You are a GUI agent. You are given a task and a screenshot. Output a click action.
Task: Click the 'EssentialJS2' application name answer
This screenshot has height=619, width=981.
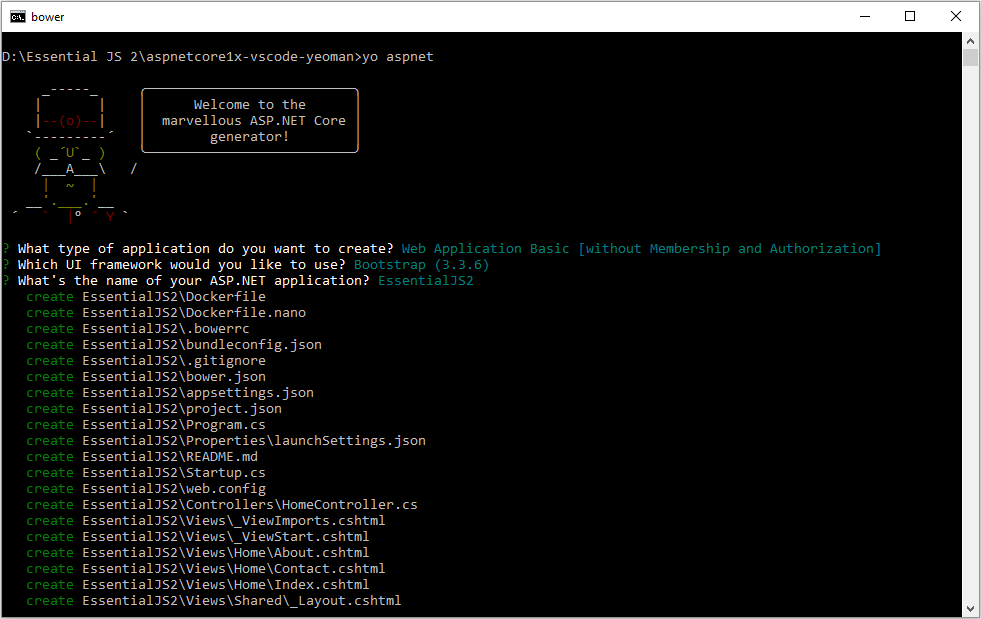425,280
